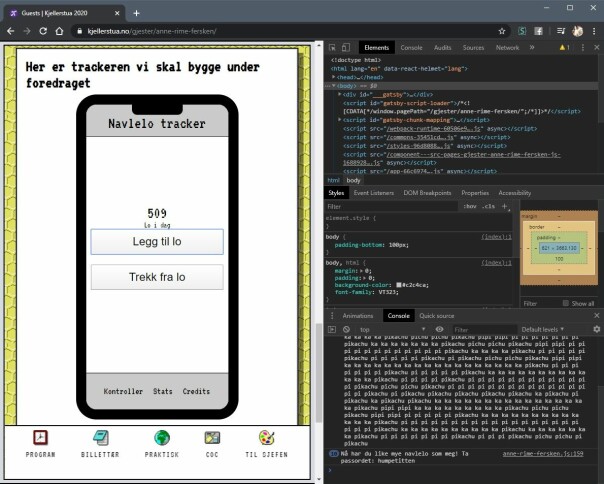The height and width of the screenshot is (484, 604).
Task: Open the top context dropdown
Action: 392,329
